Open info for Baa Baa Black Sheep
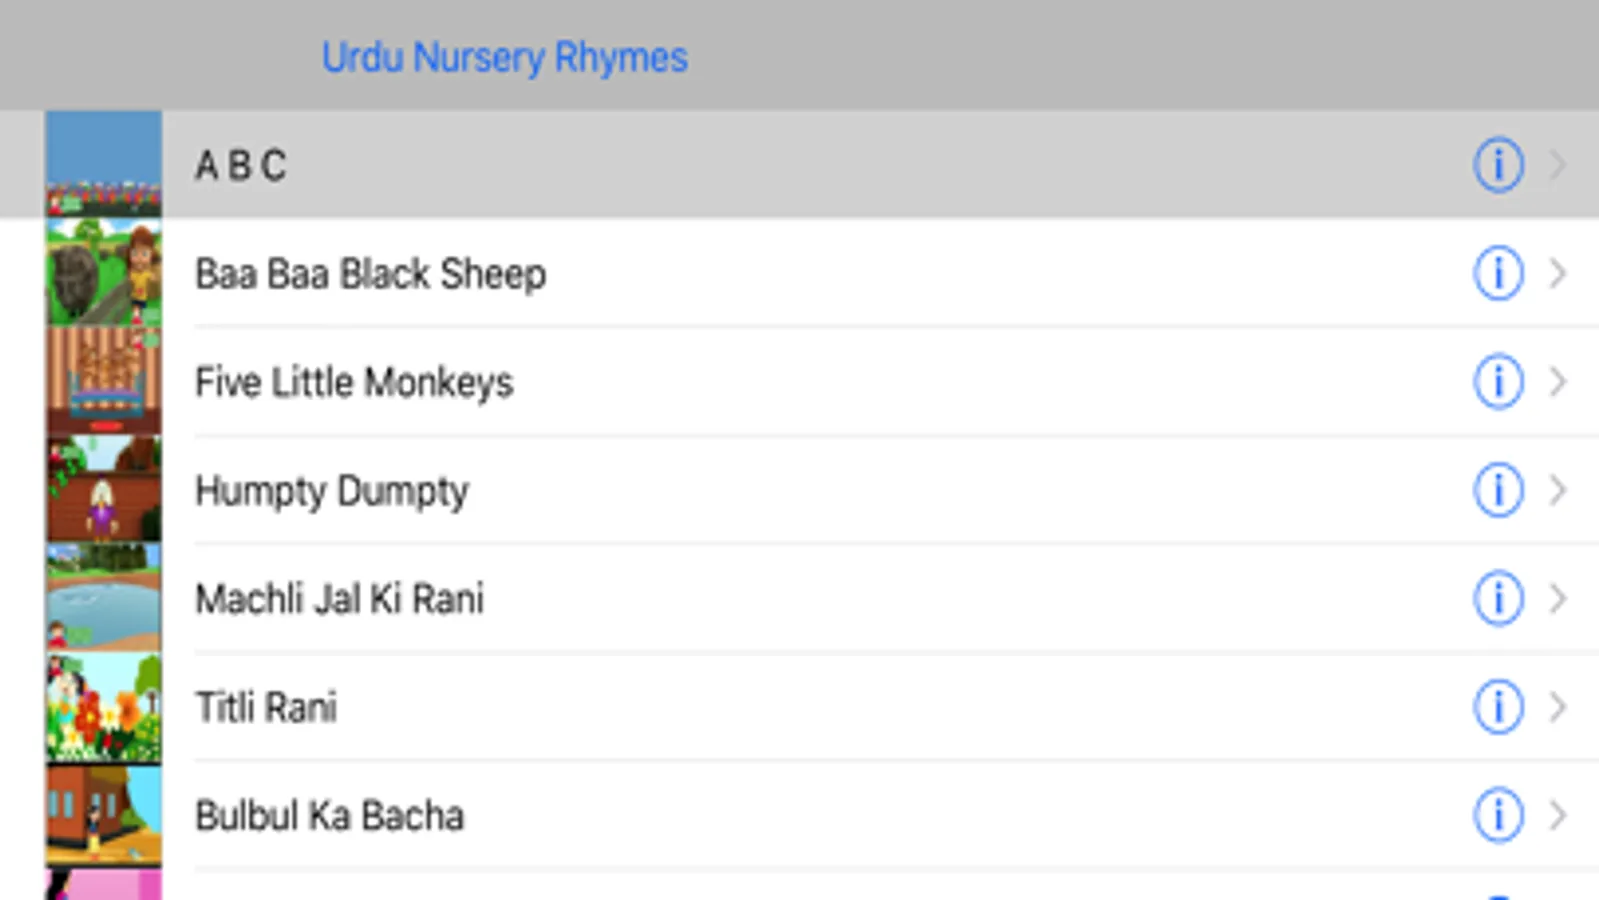 pyautogui.click(x=1498, y=273)
